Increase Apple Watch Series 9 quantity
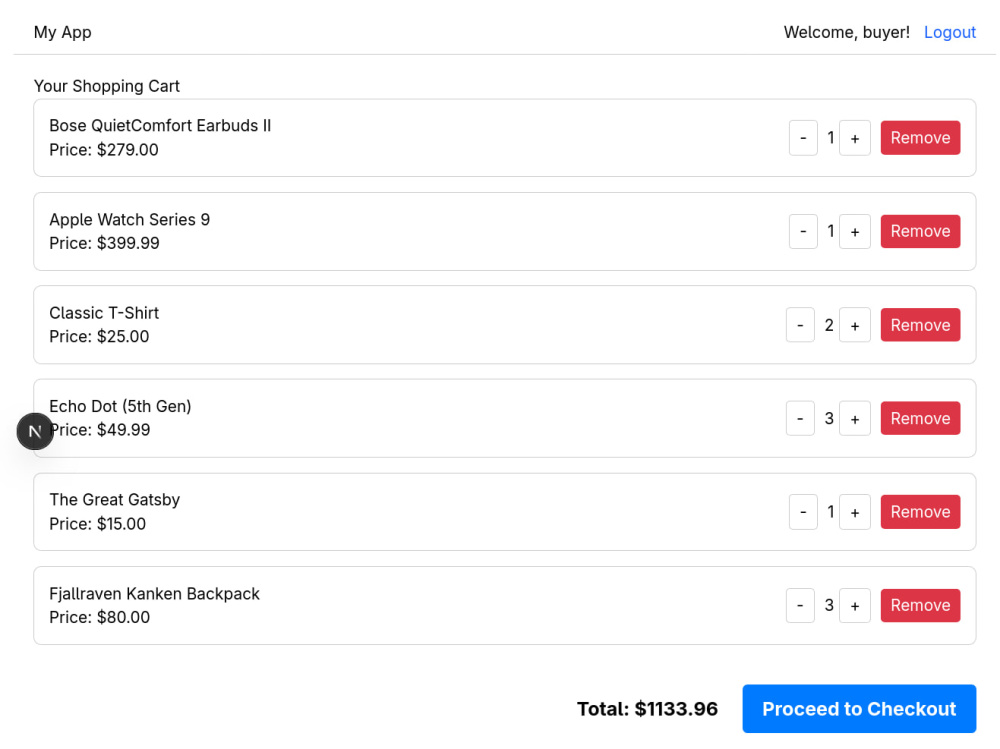This screenshot has height=749, width=1000. (x=855, y=232)
